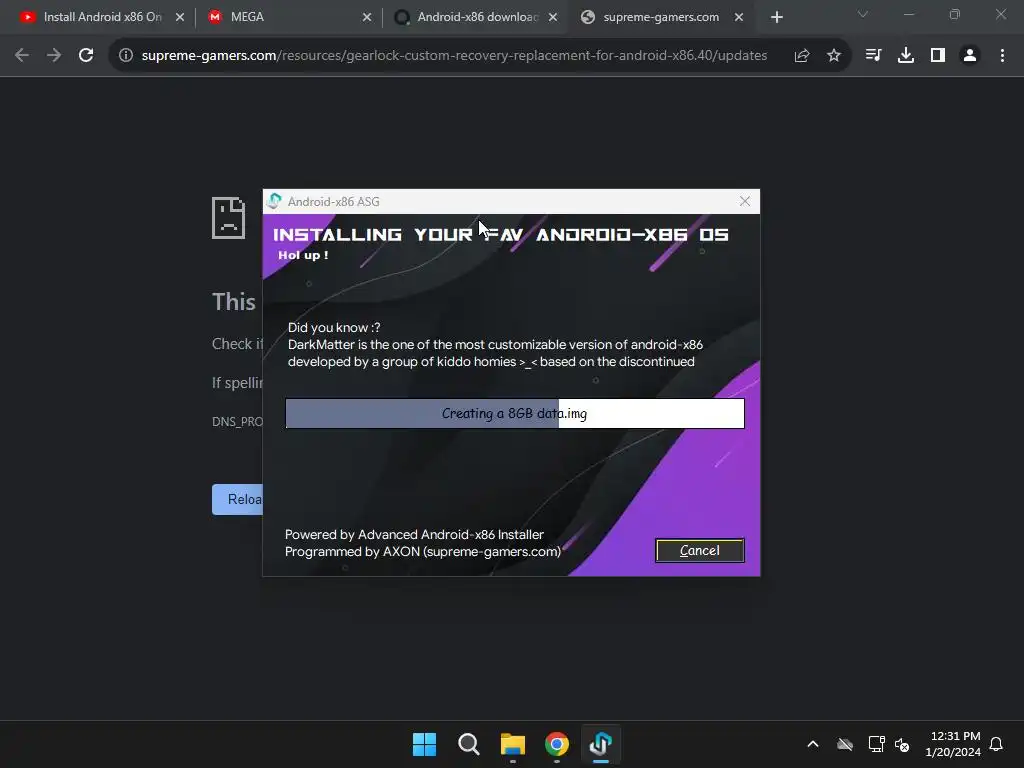
Task: Open the notification bell
Action: pos(996,744)
